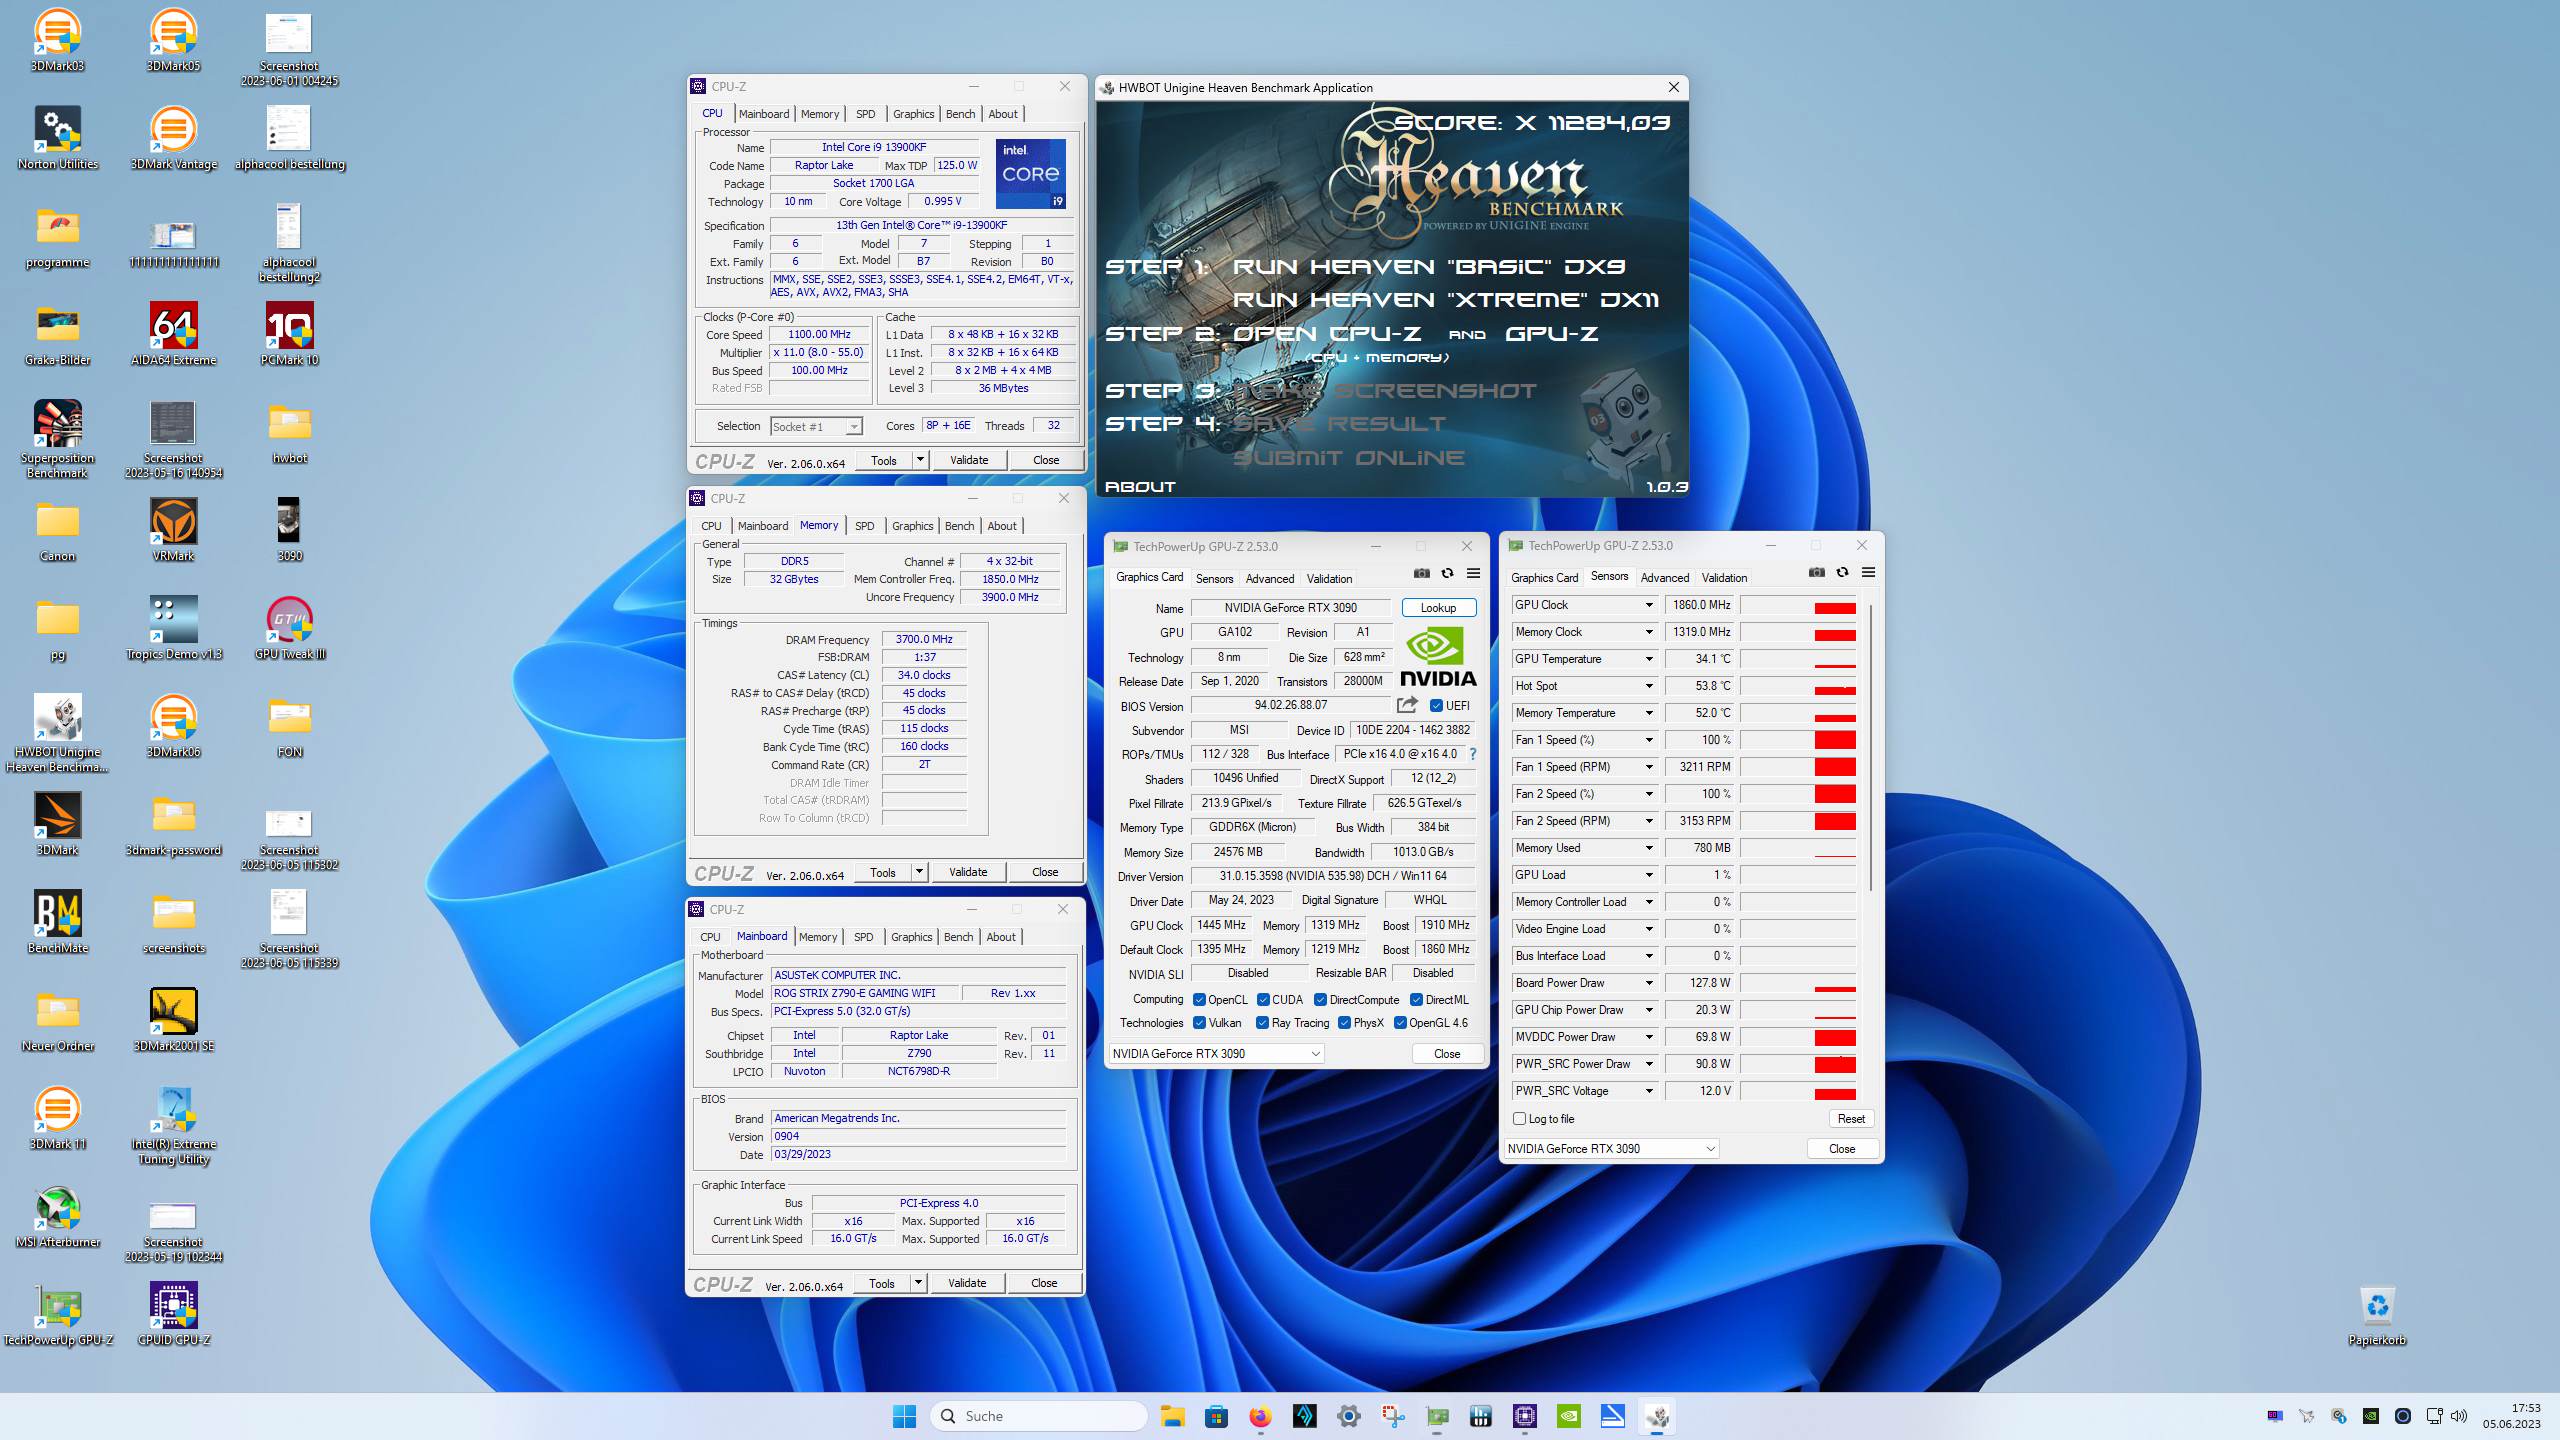Toggle Ray Tracing checkbox in GPU-Z

coord(1262,1023)
